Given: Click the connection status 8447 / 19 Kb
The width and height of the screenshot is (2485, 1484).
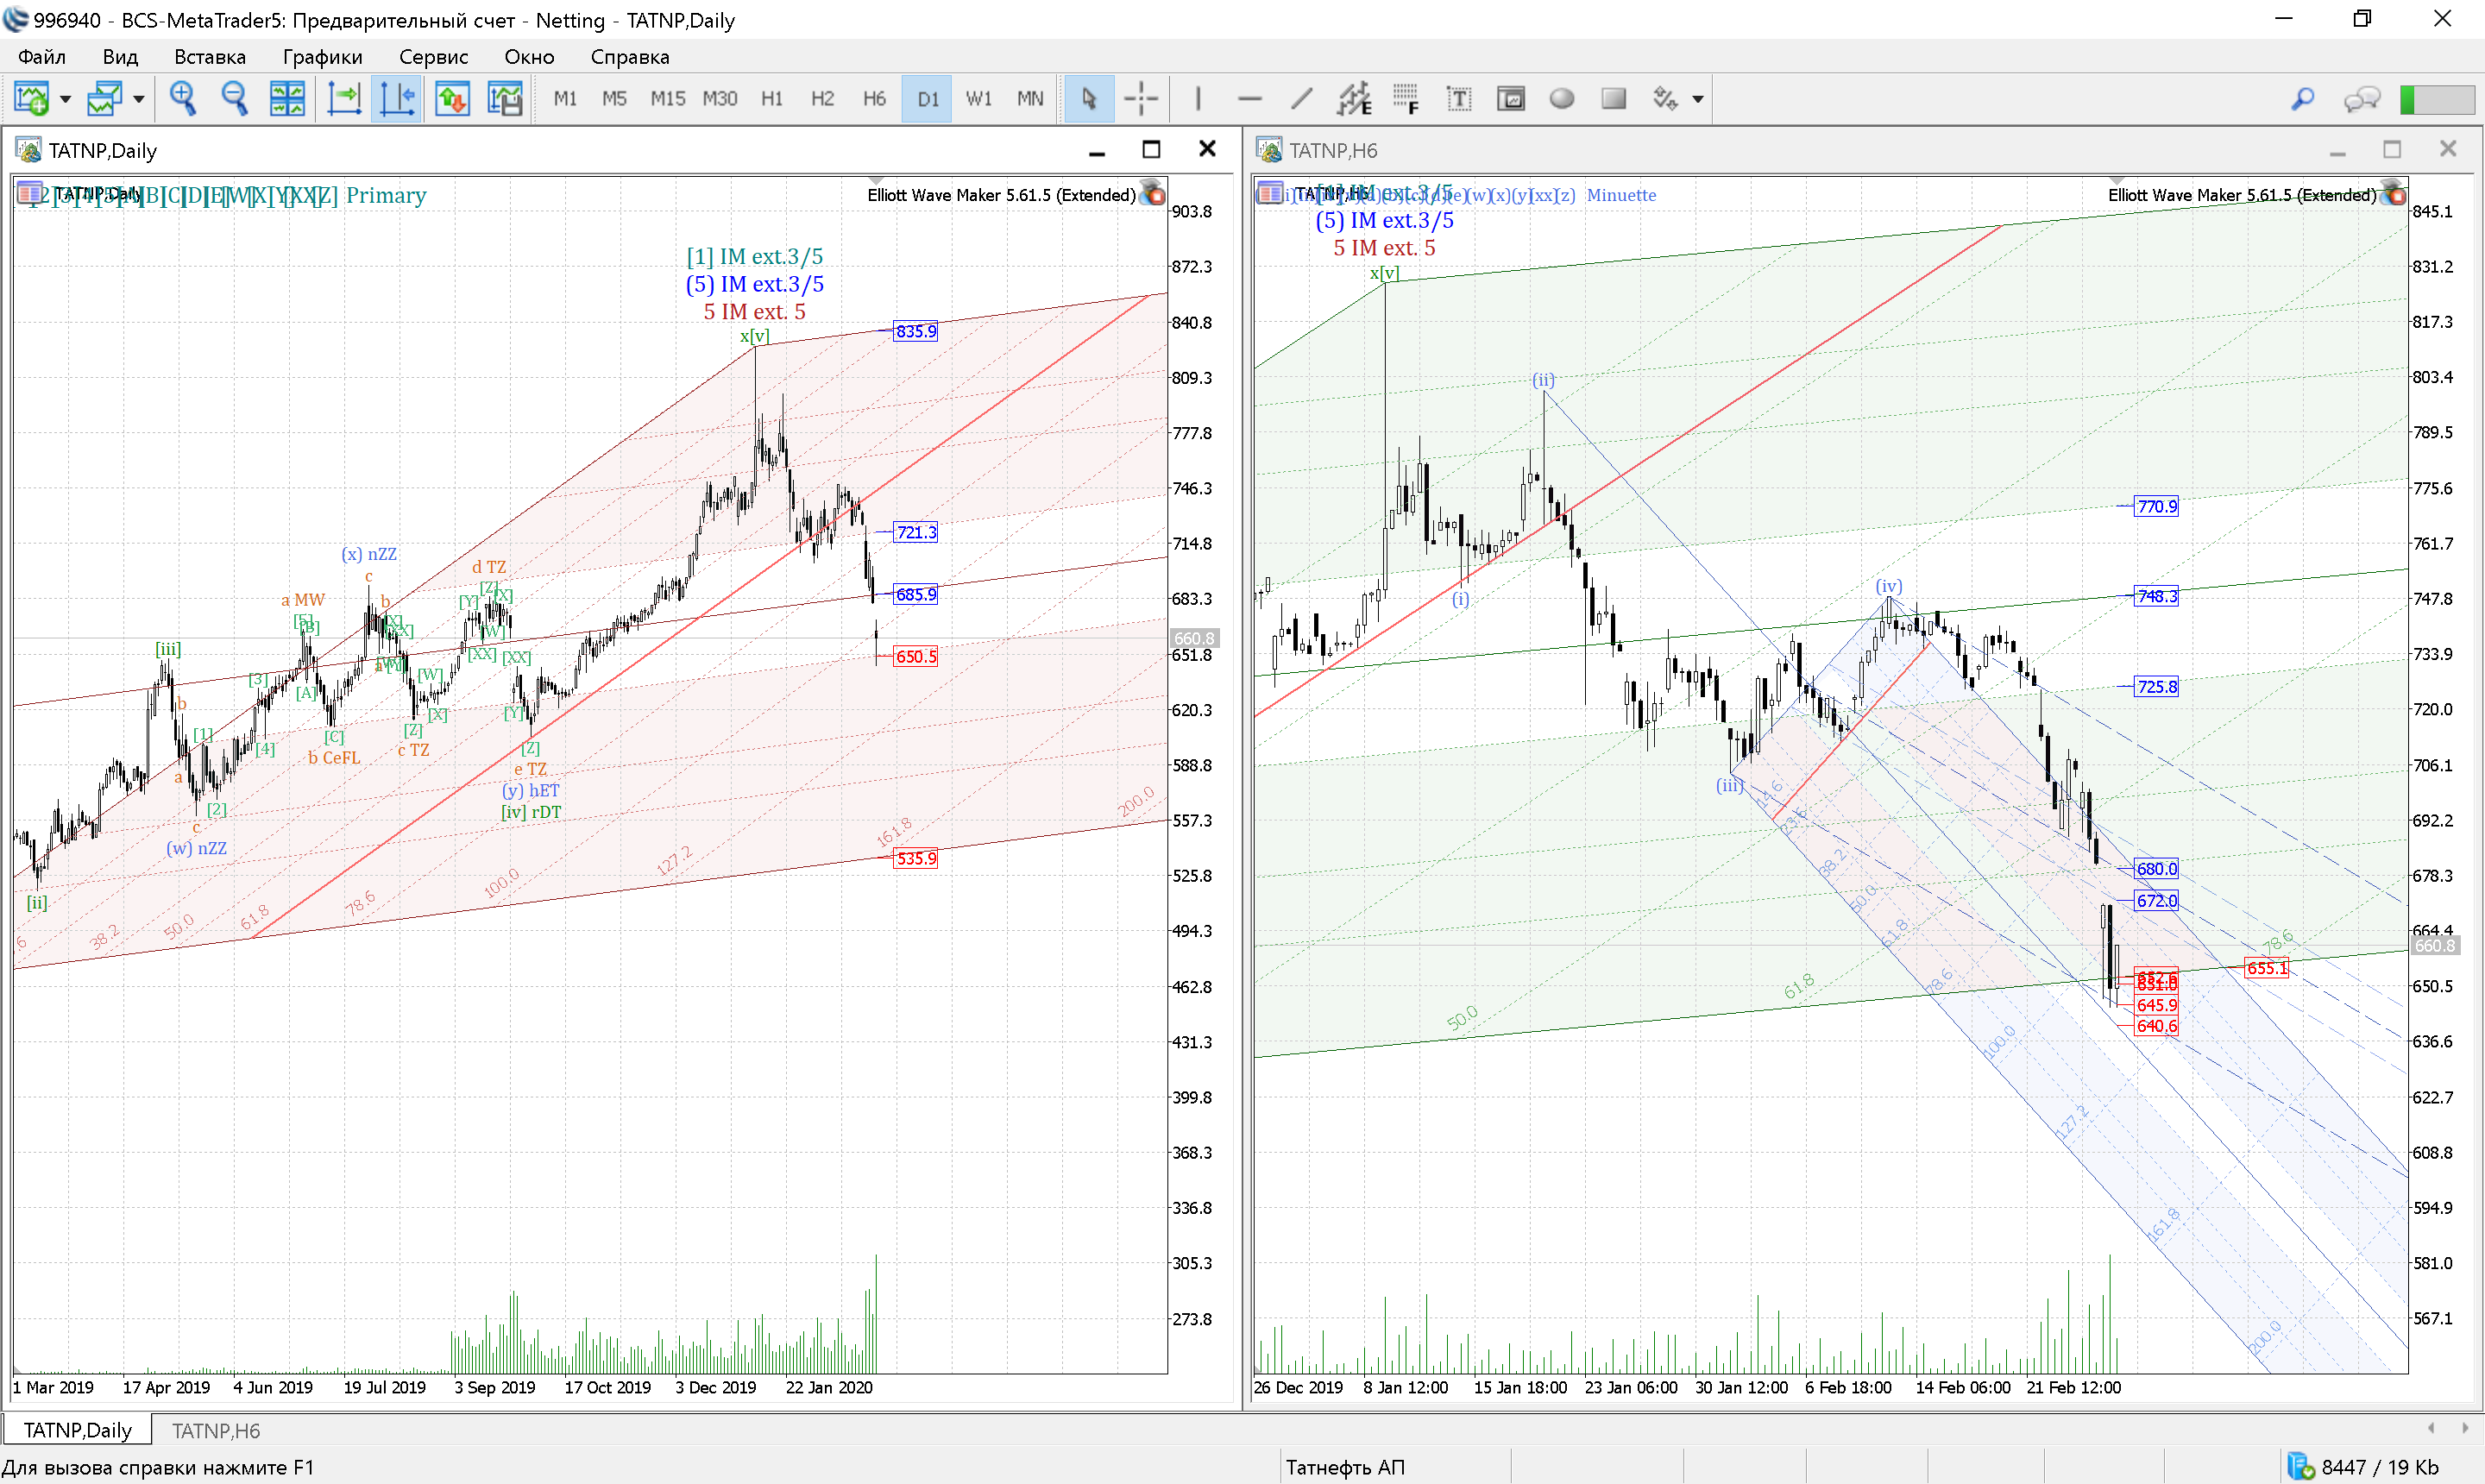Looking at the screenshot, I should [x=2363, y=1467].
